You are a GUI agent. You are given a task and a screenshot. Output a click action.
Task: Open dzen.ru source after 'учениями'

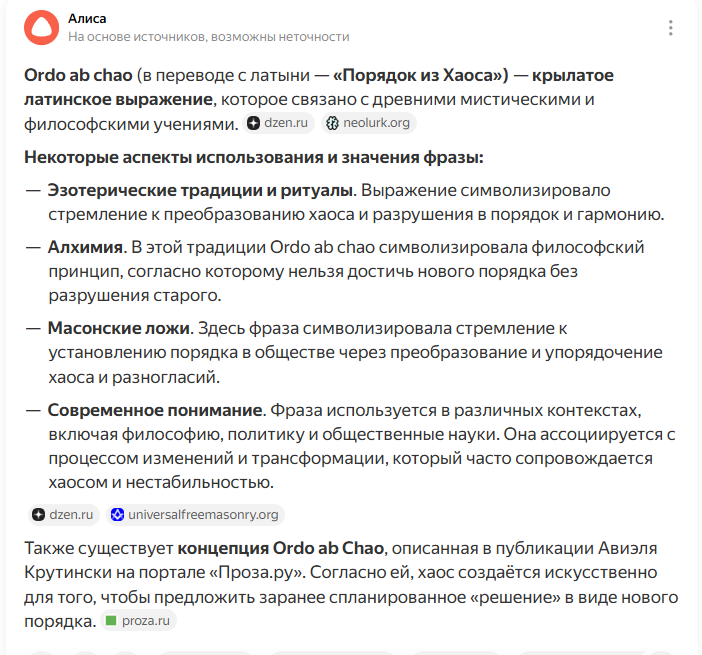278,123
